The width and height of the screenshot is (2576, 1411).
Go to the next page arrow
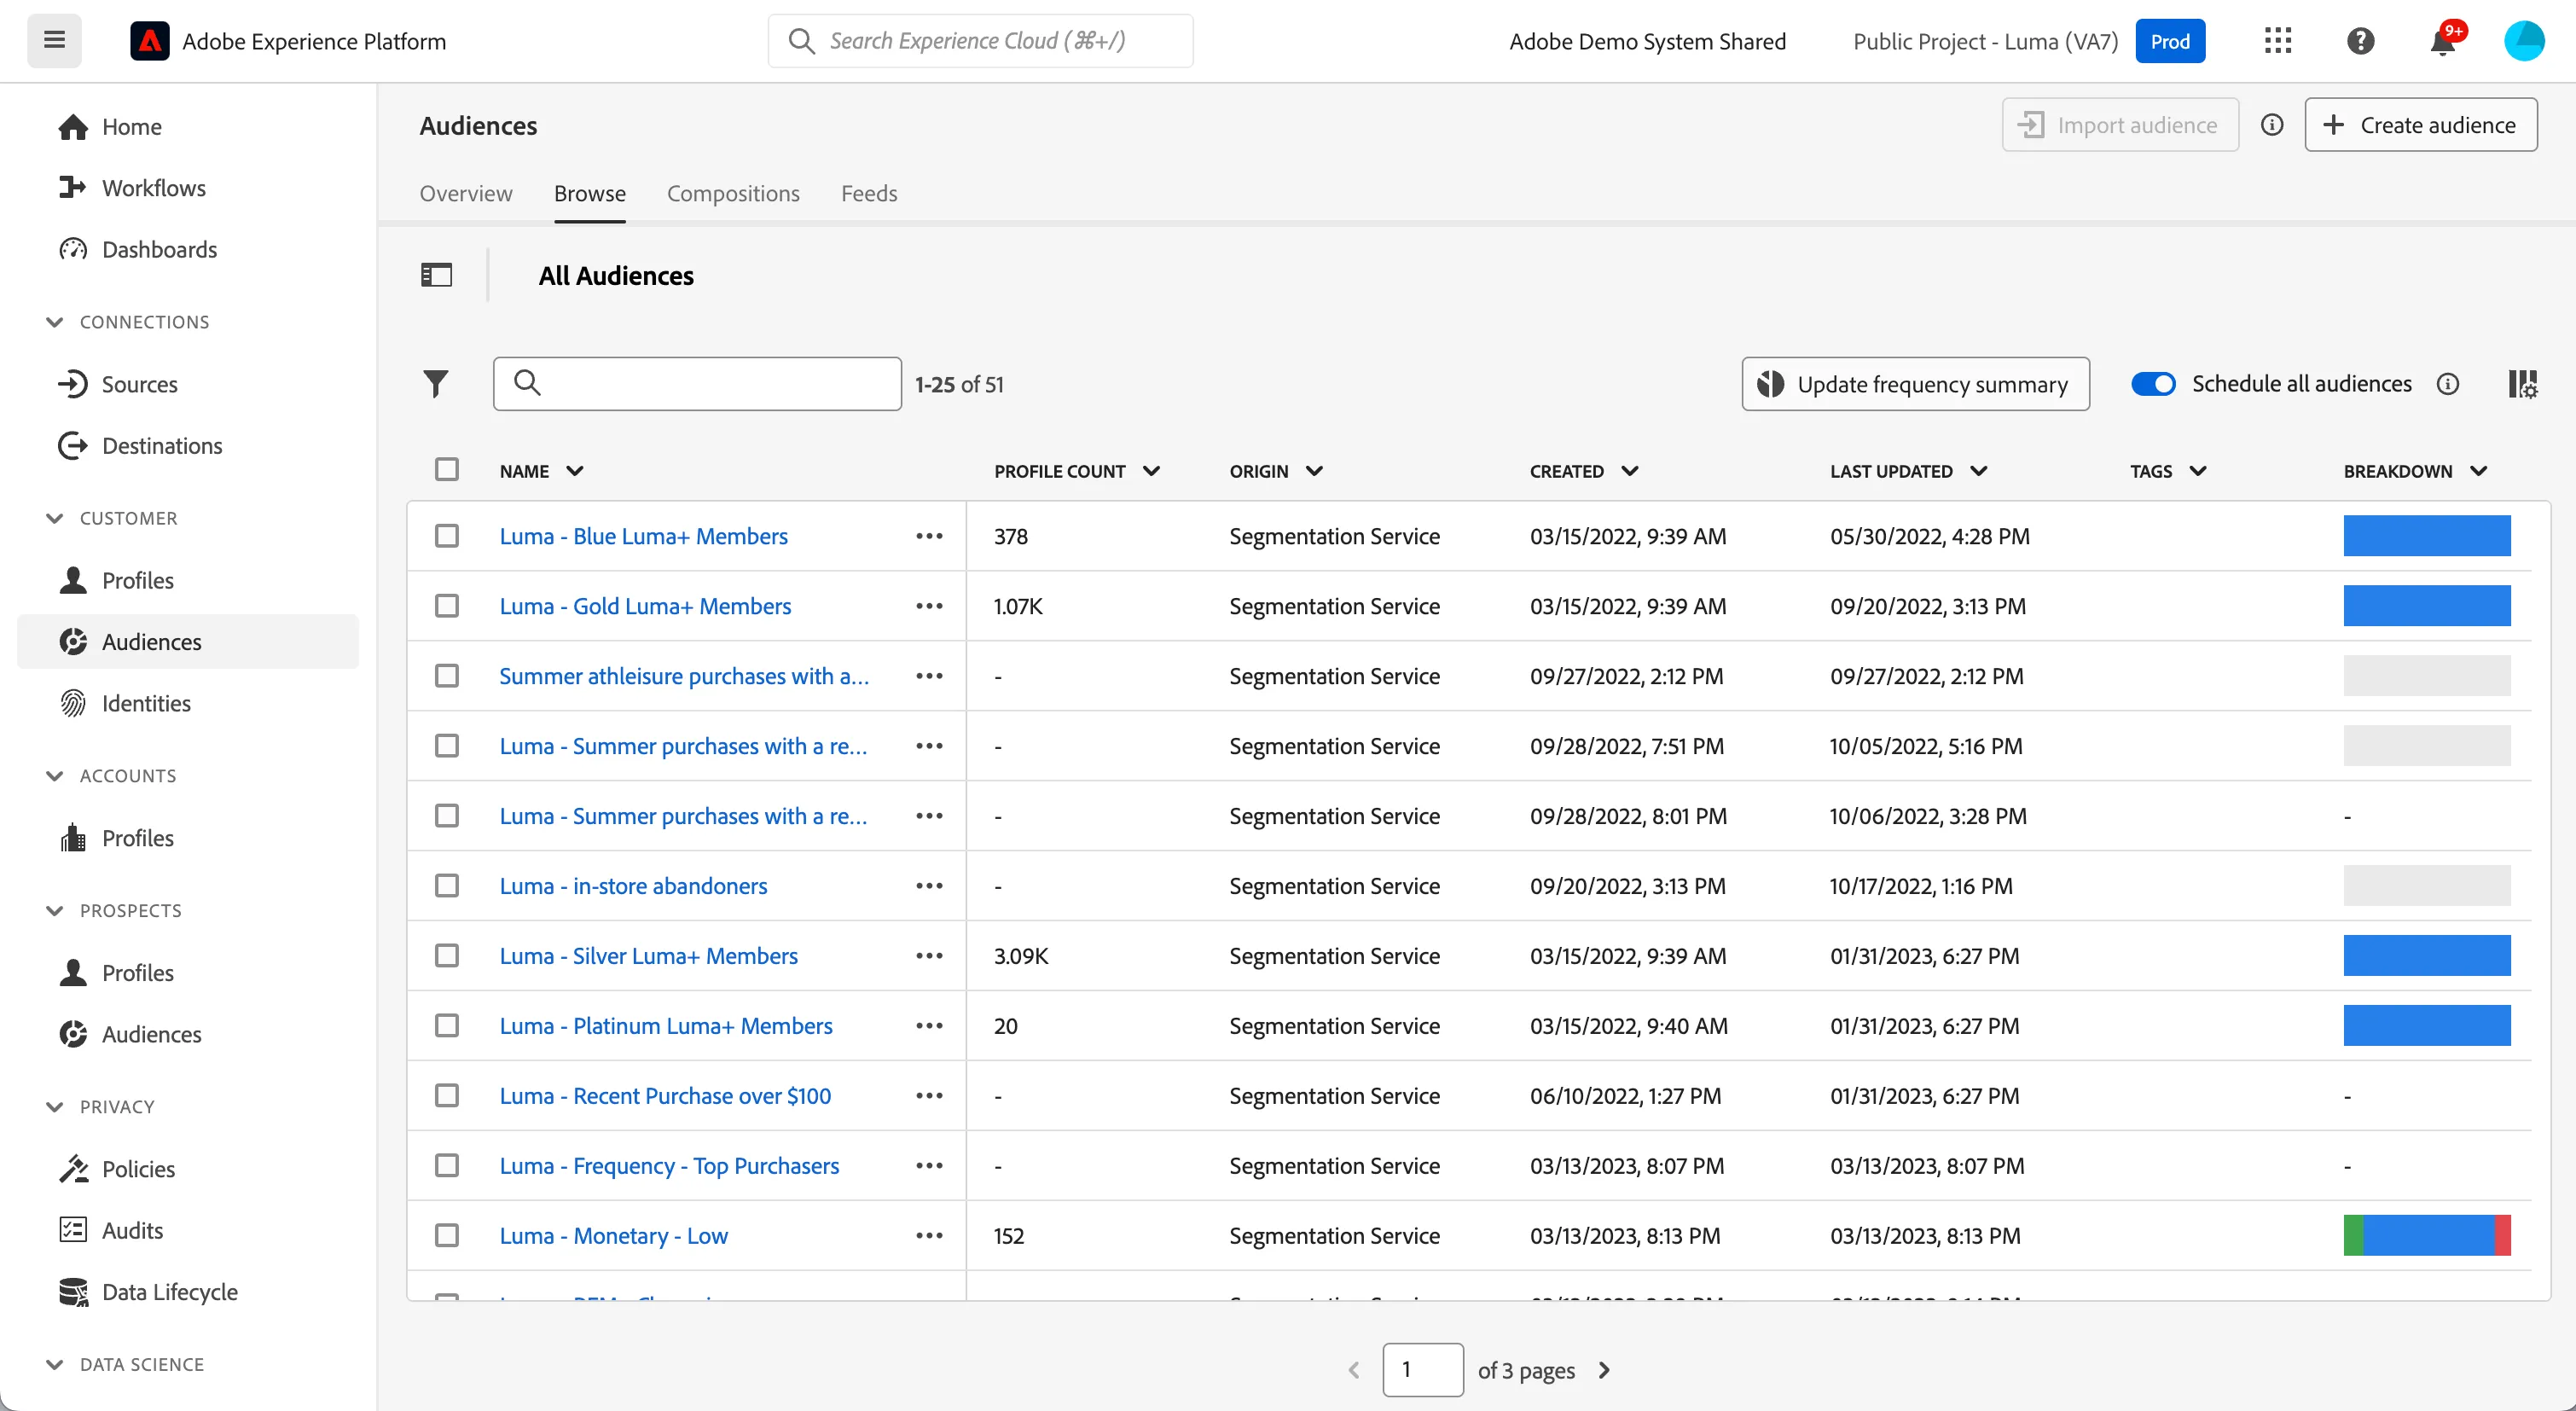coord(1604,1370)
